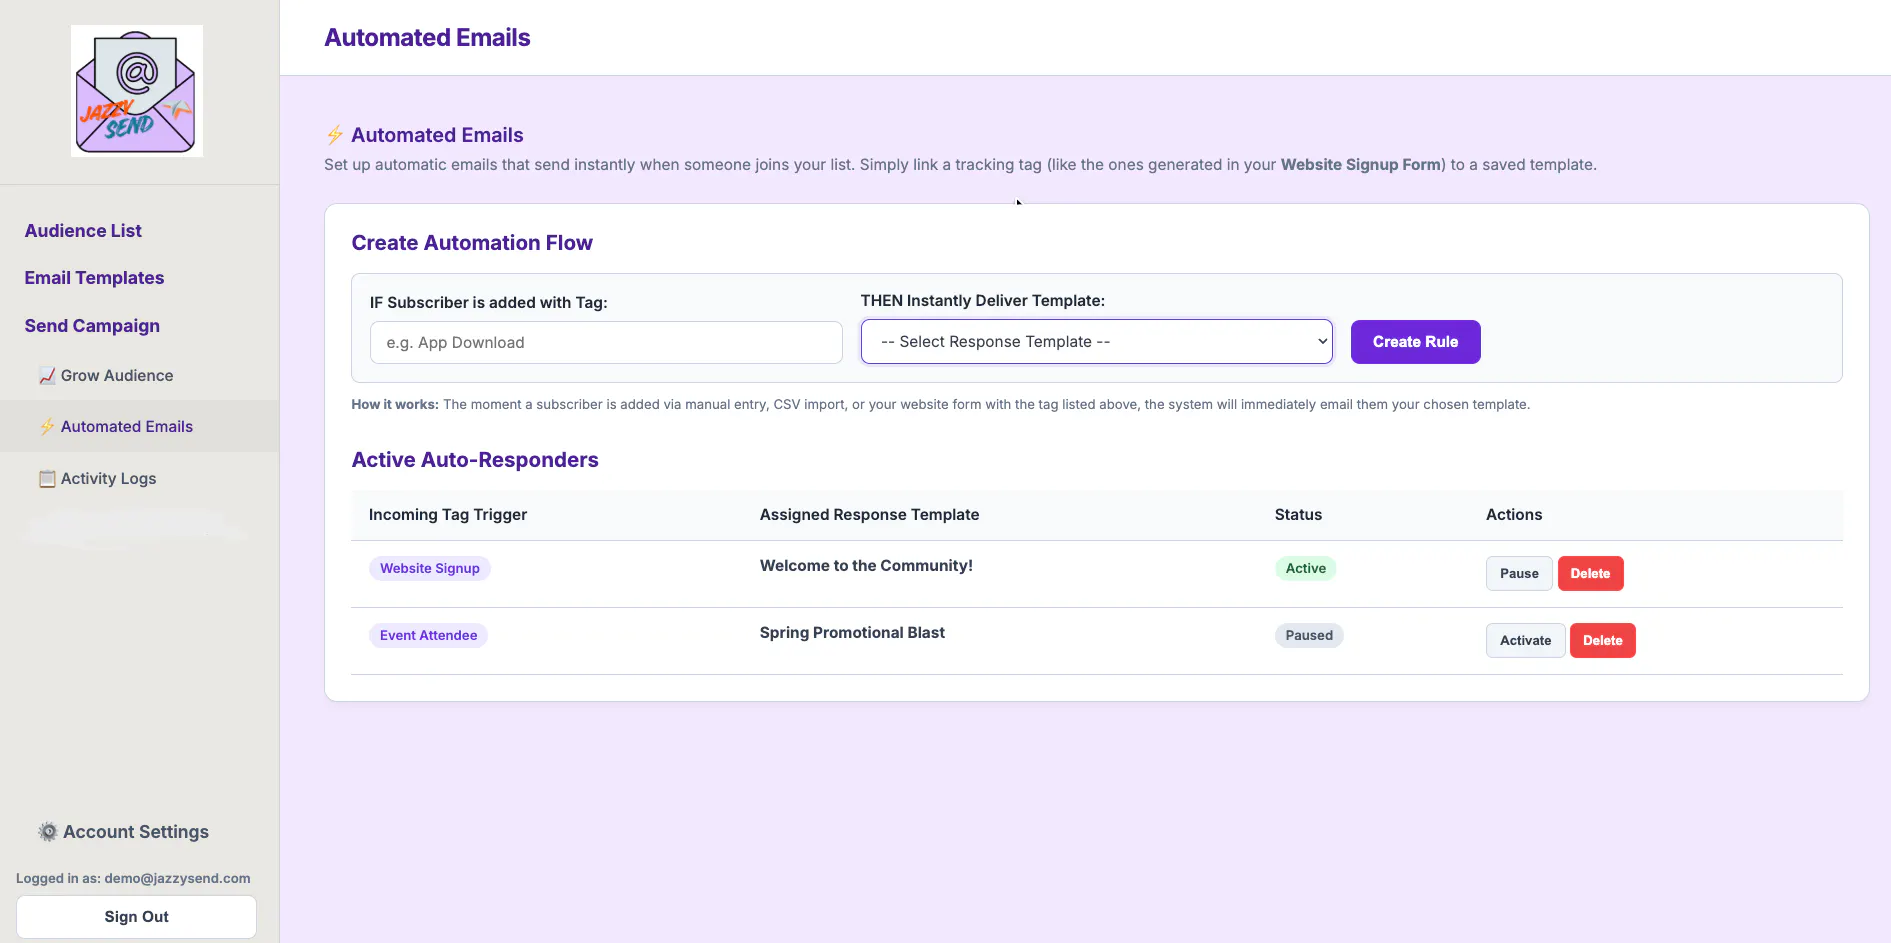Screen dimensions: 1891x943
Task: Click the Actions column header
Action: (x=1514, y=515)
